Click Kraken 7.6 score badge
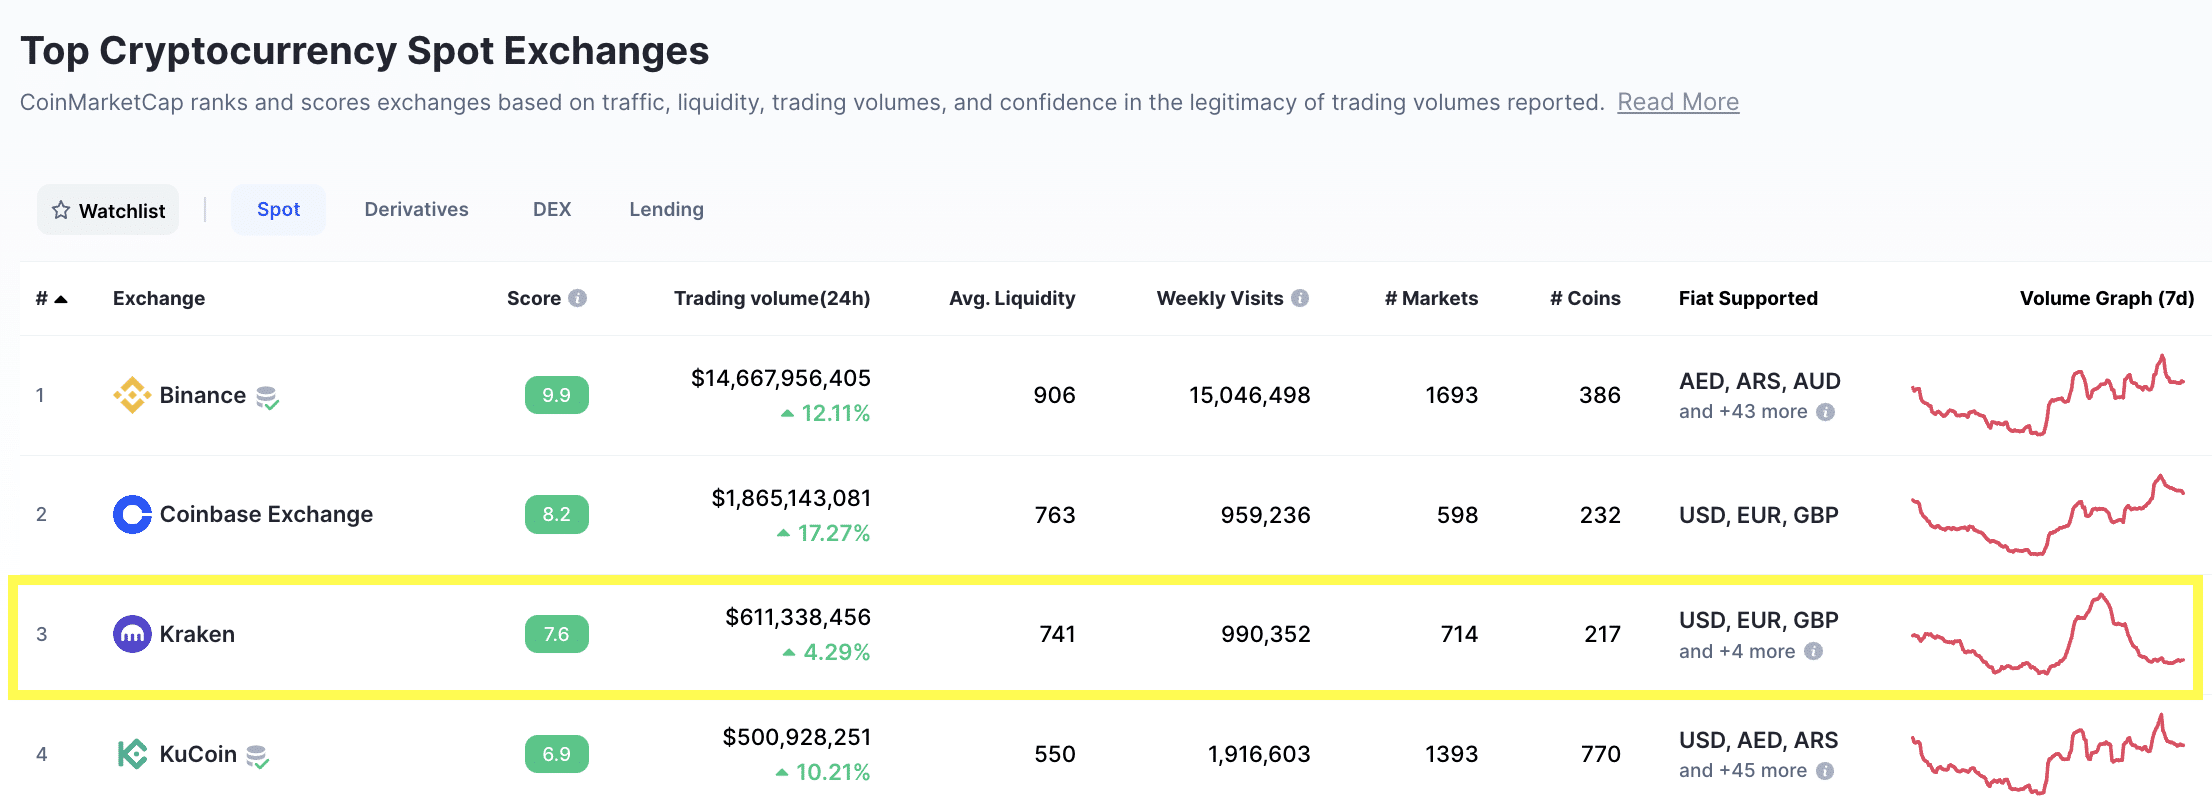The height and width of the screenshot is (808, 2212). point(557,634)
